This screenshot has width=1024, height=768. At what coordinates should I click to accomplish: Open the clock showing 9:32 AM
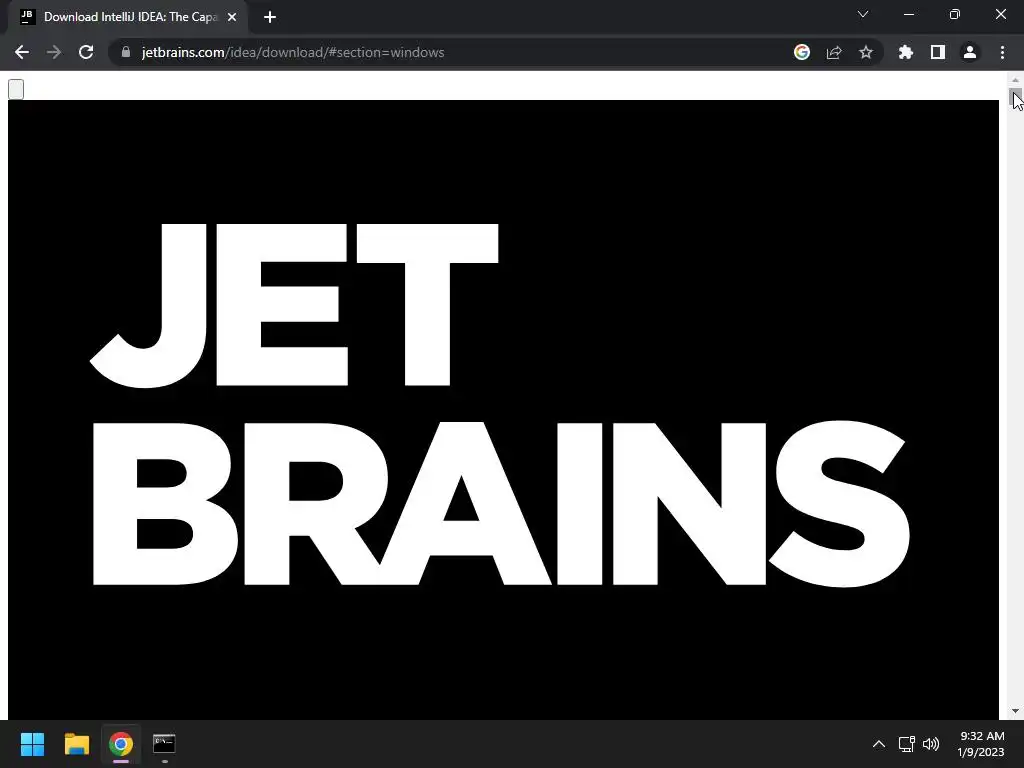981,744
